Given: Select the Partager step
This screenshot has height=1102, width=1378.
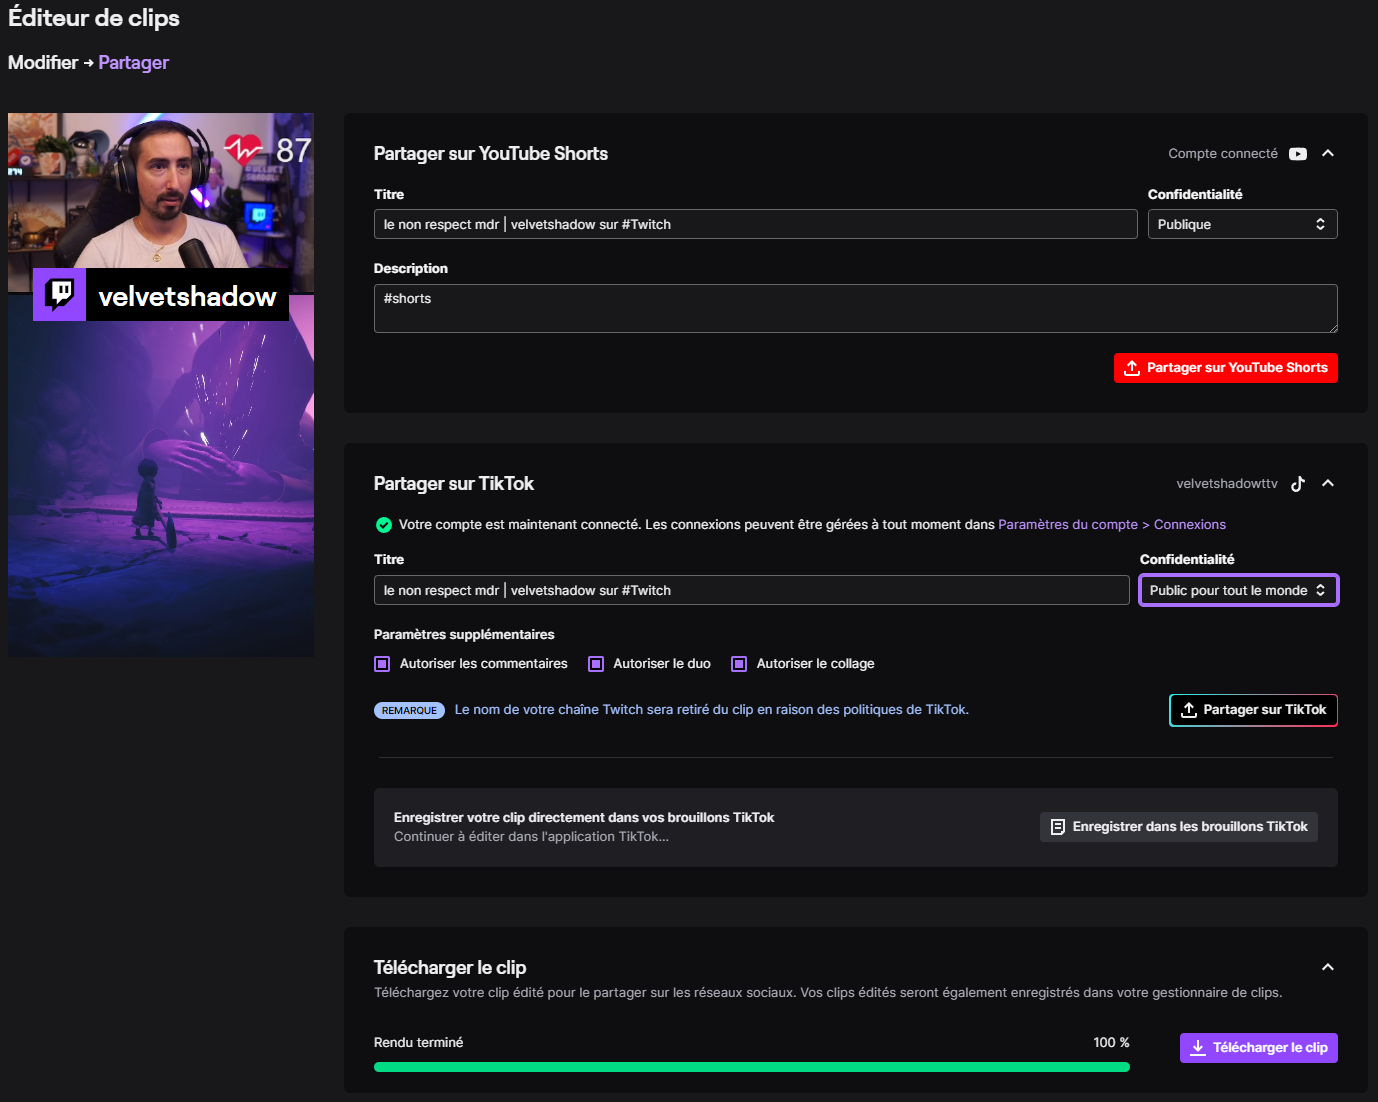Looking at the screenshot, I should pyautogui.click(x=134, y=62).
